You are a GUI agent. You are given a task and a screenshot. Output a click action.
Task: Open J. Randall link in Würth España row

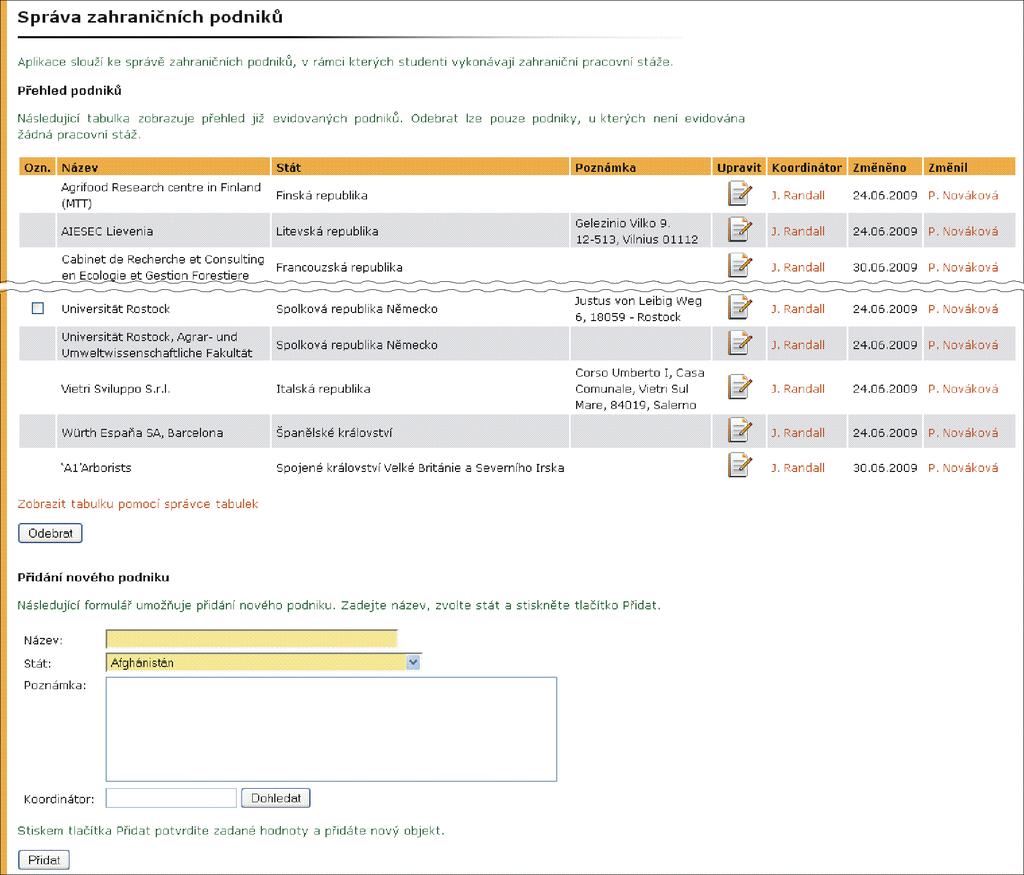[x=798, y=432]
